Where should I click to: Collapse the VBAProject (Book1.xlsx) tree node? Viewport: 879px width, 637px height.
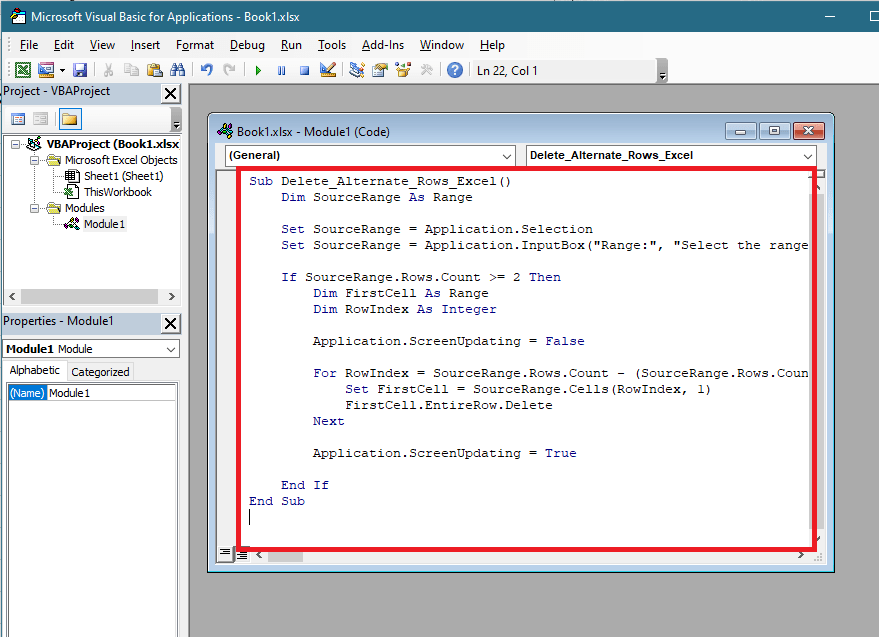pyautogui.click(x=15, y=144)
